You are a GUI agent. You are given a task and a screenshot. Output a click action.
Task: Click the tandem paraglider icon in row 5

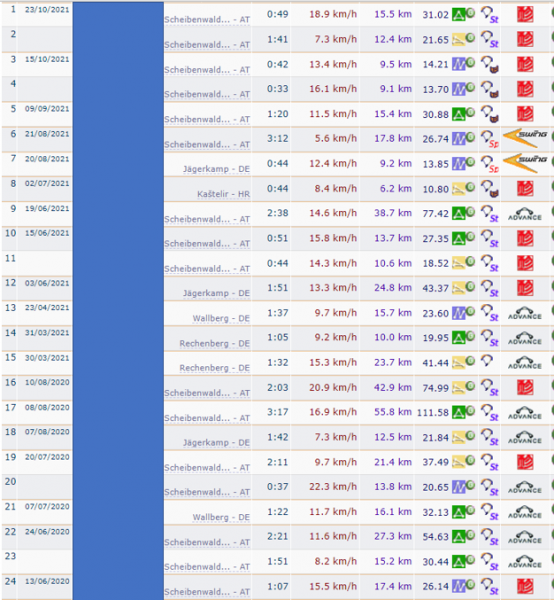490,114
